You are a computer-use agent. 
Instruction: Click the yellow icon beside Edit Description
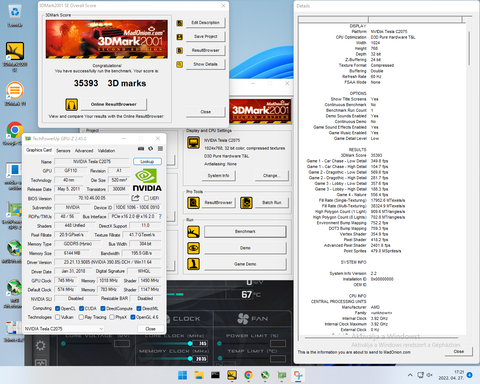coord(180,23)
